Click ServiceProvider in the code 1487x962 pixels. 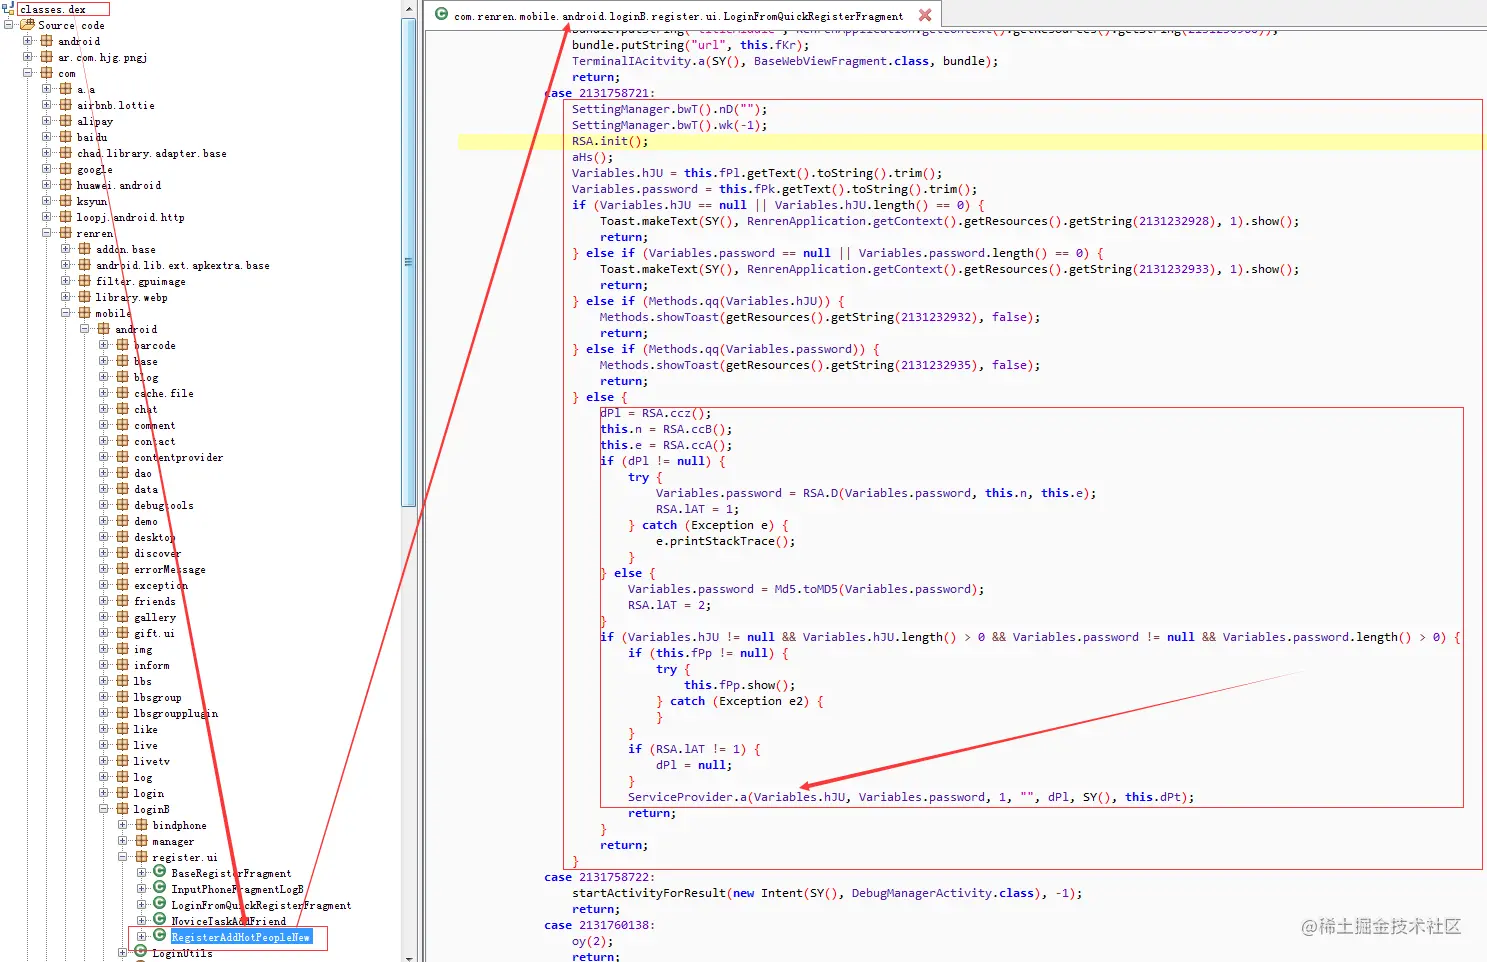click(680, 797)
